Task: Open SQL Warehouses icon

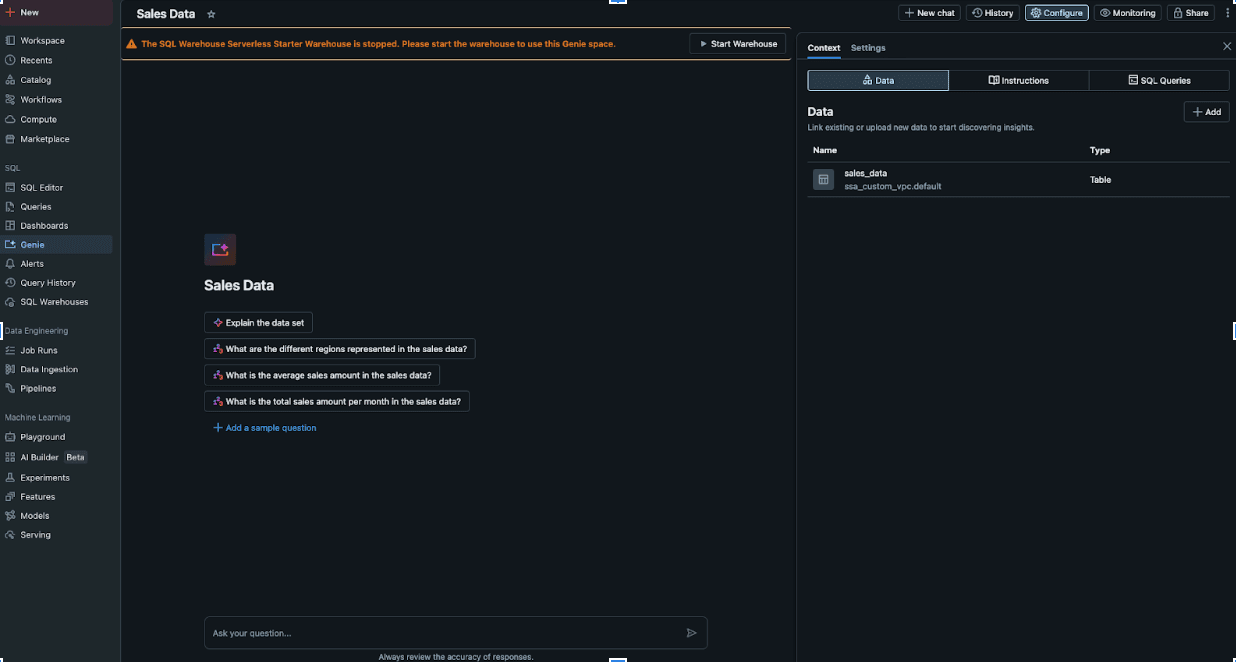Action: (10, 302)
